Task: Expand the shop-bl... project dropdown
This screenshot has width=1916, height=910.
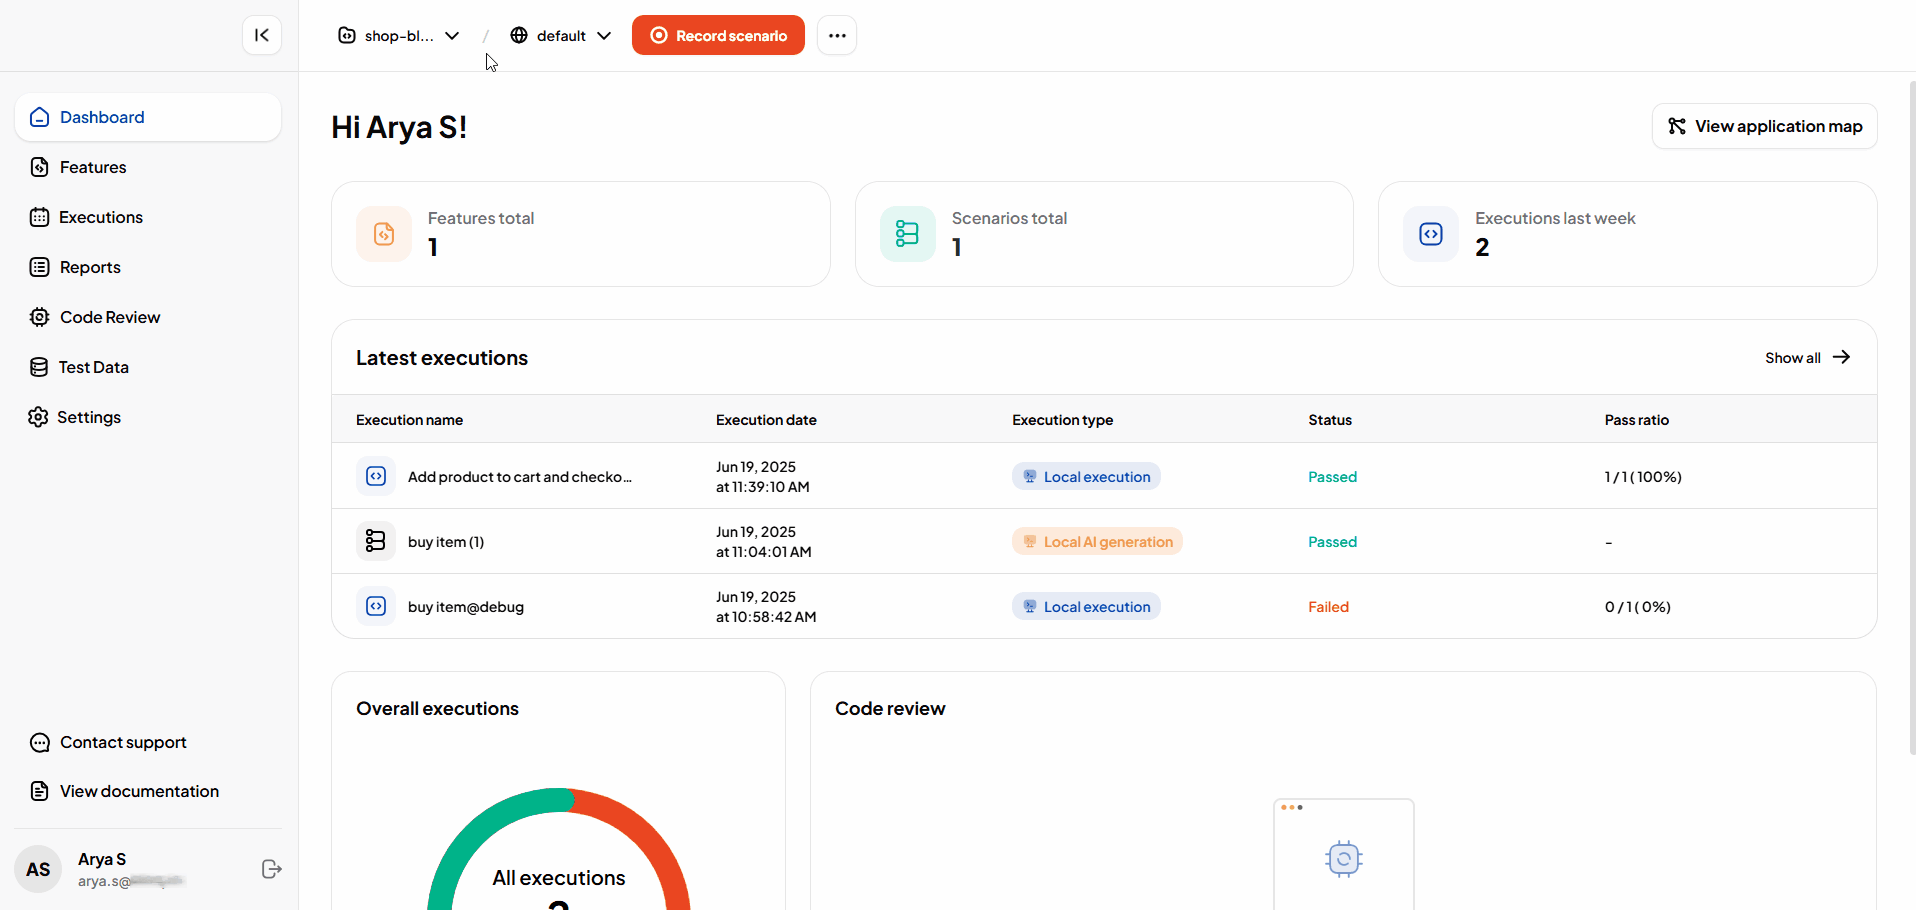Action: point(399,36)
